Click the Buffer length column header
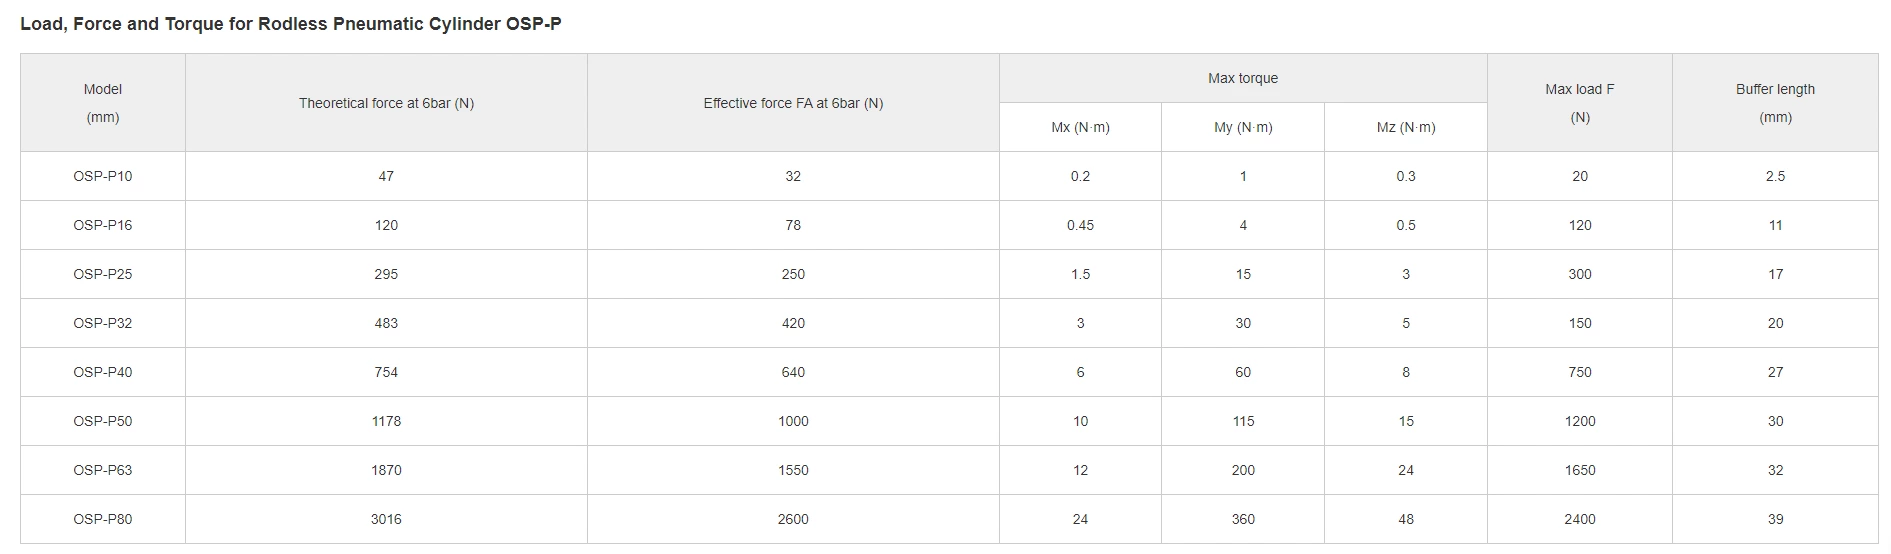The image size is (1891, 554). (x=1775, y=103)
